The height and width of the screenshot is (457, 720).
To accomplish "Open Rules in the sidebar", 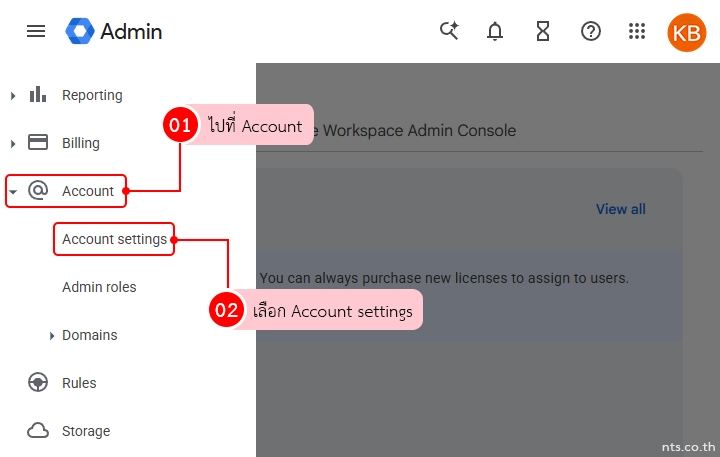I will pyautogui.click(x=79, y=383).
